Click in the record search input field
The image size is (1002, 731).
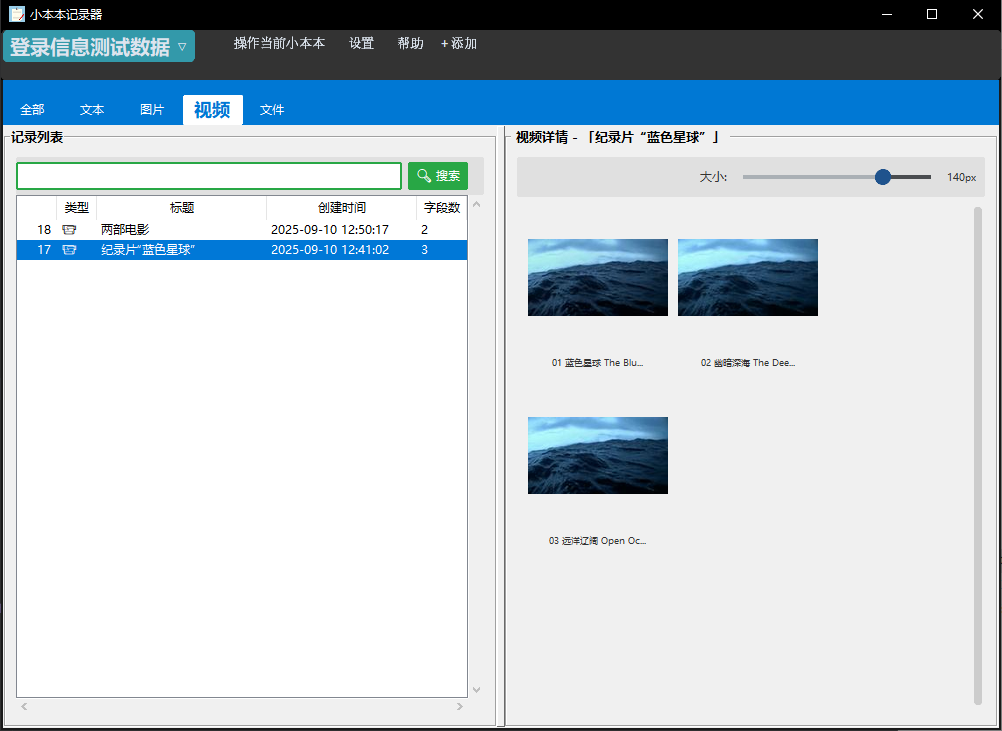(x=208, y=176)
